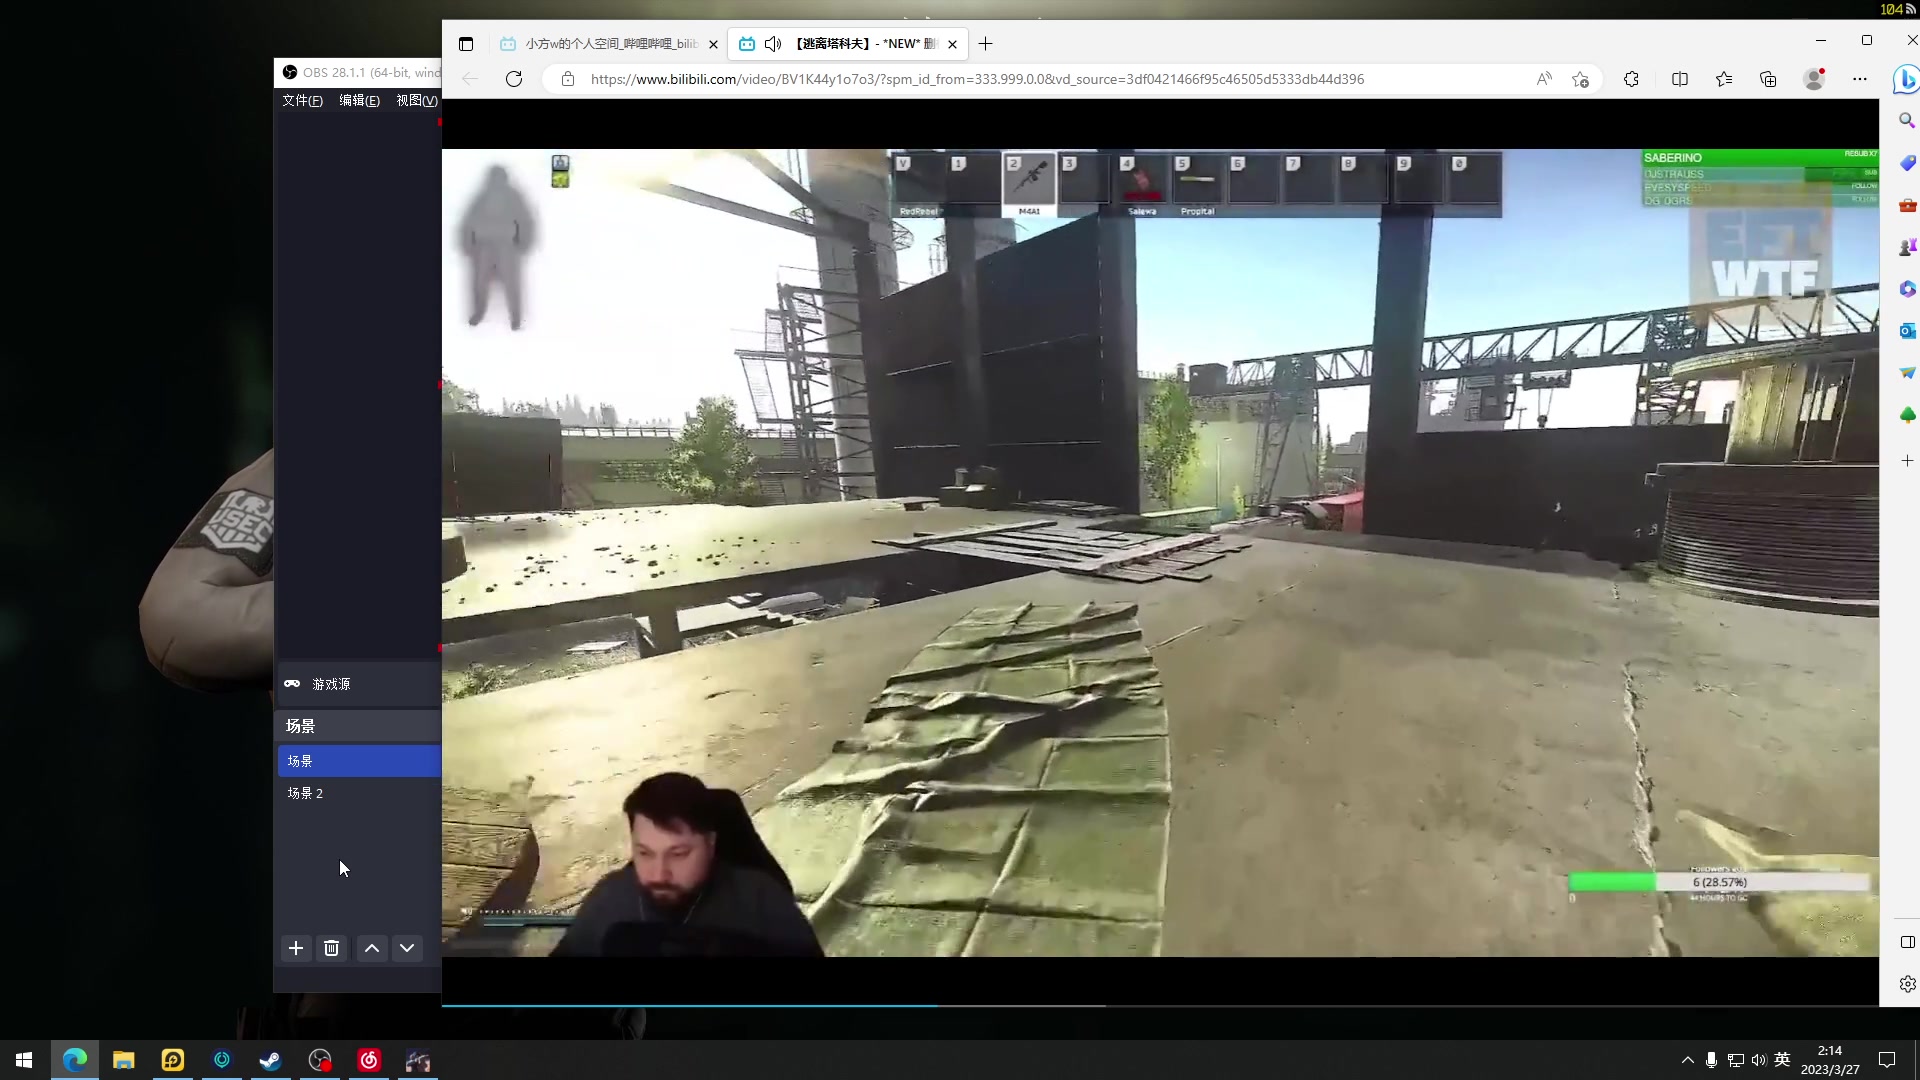Open sidebar Games chess icon

(1907, 247)
